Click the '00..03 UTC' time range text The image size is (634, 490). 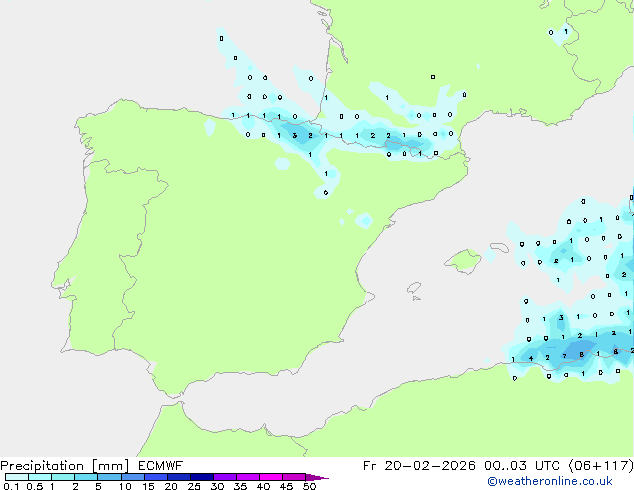pos(522,466)
